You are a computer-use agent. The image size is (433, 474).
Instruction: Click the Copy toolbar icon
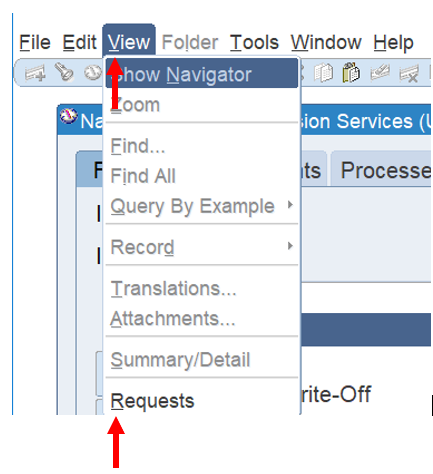323,72
